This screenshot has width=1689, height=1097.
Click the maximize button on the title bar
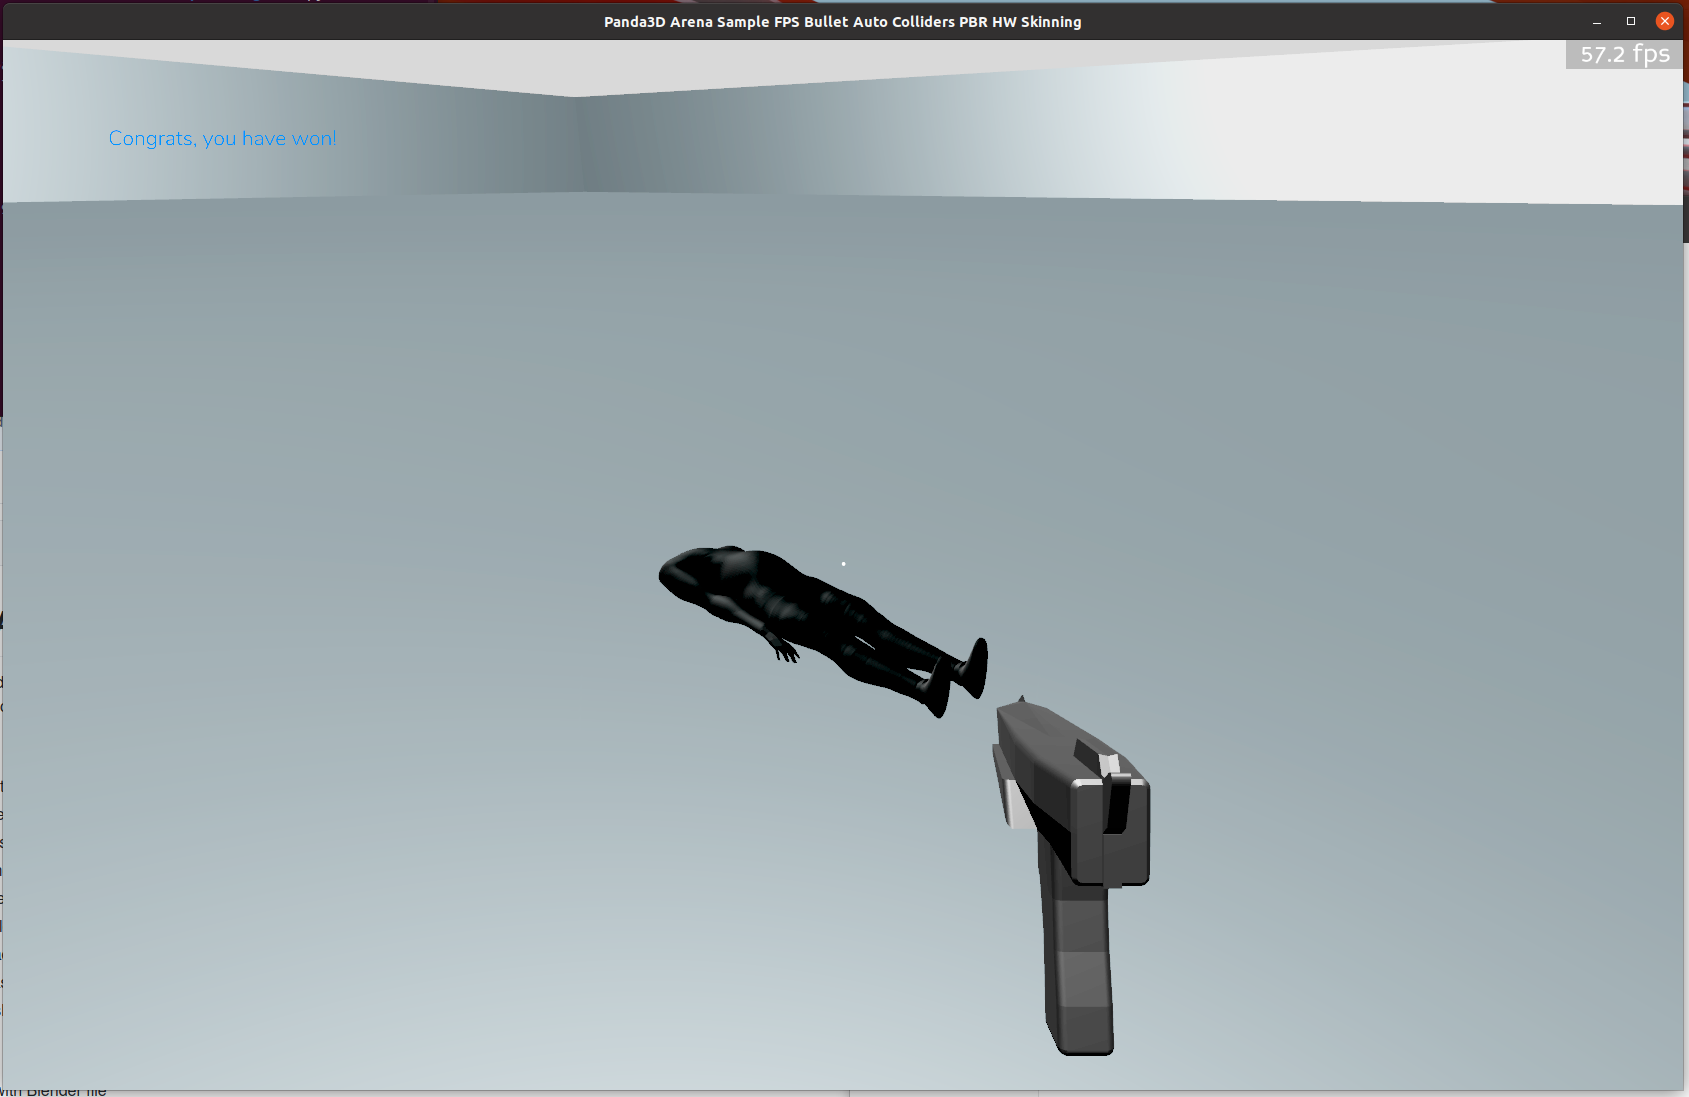point(1630,20)
